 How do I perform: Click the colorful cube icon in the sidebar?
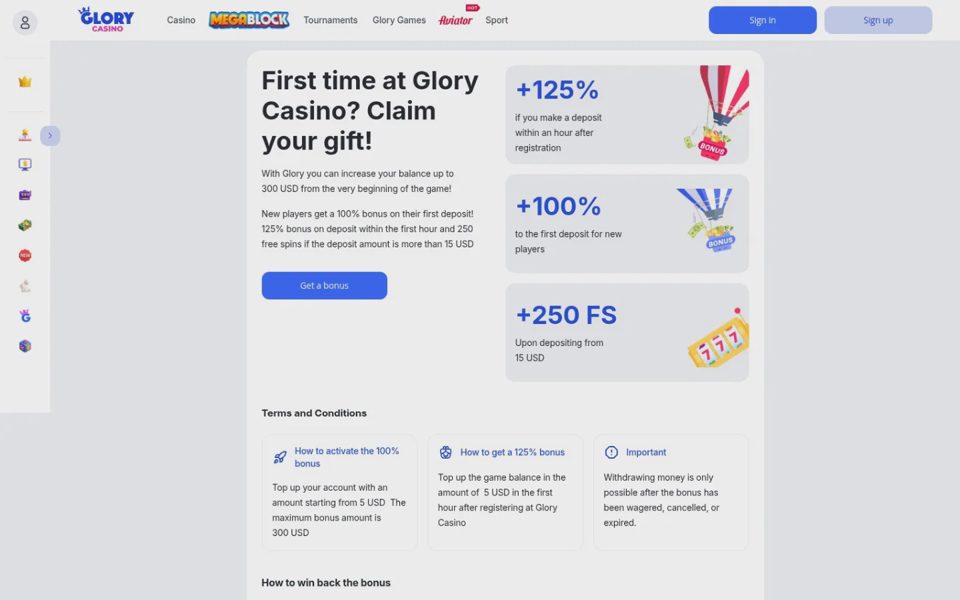[x=25, y=346]
